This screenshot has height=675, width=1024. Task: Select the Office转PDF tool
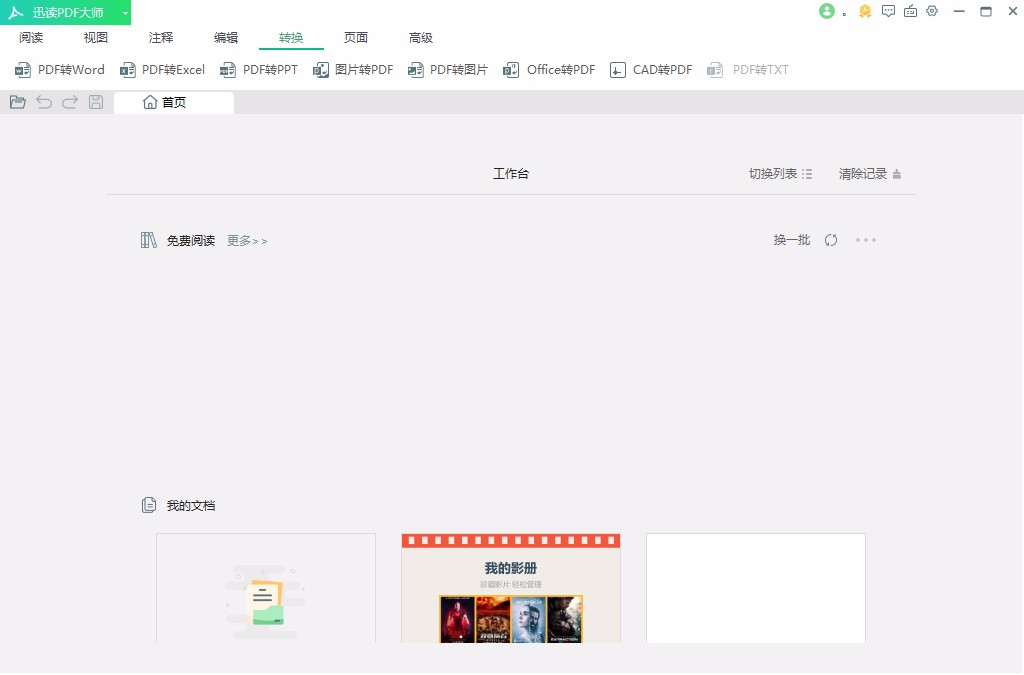tap(548, 70)
